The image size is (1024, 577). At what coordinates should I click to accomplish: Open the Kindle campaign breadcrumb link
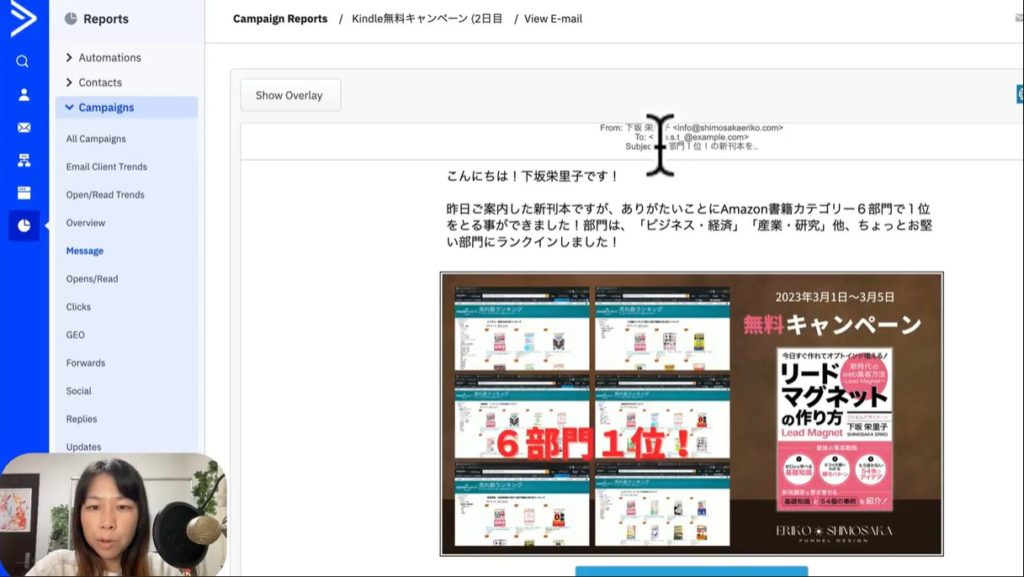[427, 19]
